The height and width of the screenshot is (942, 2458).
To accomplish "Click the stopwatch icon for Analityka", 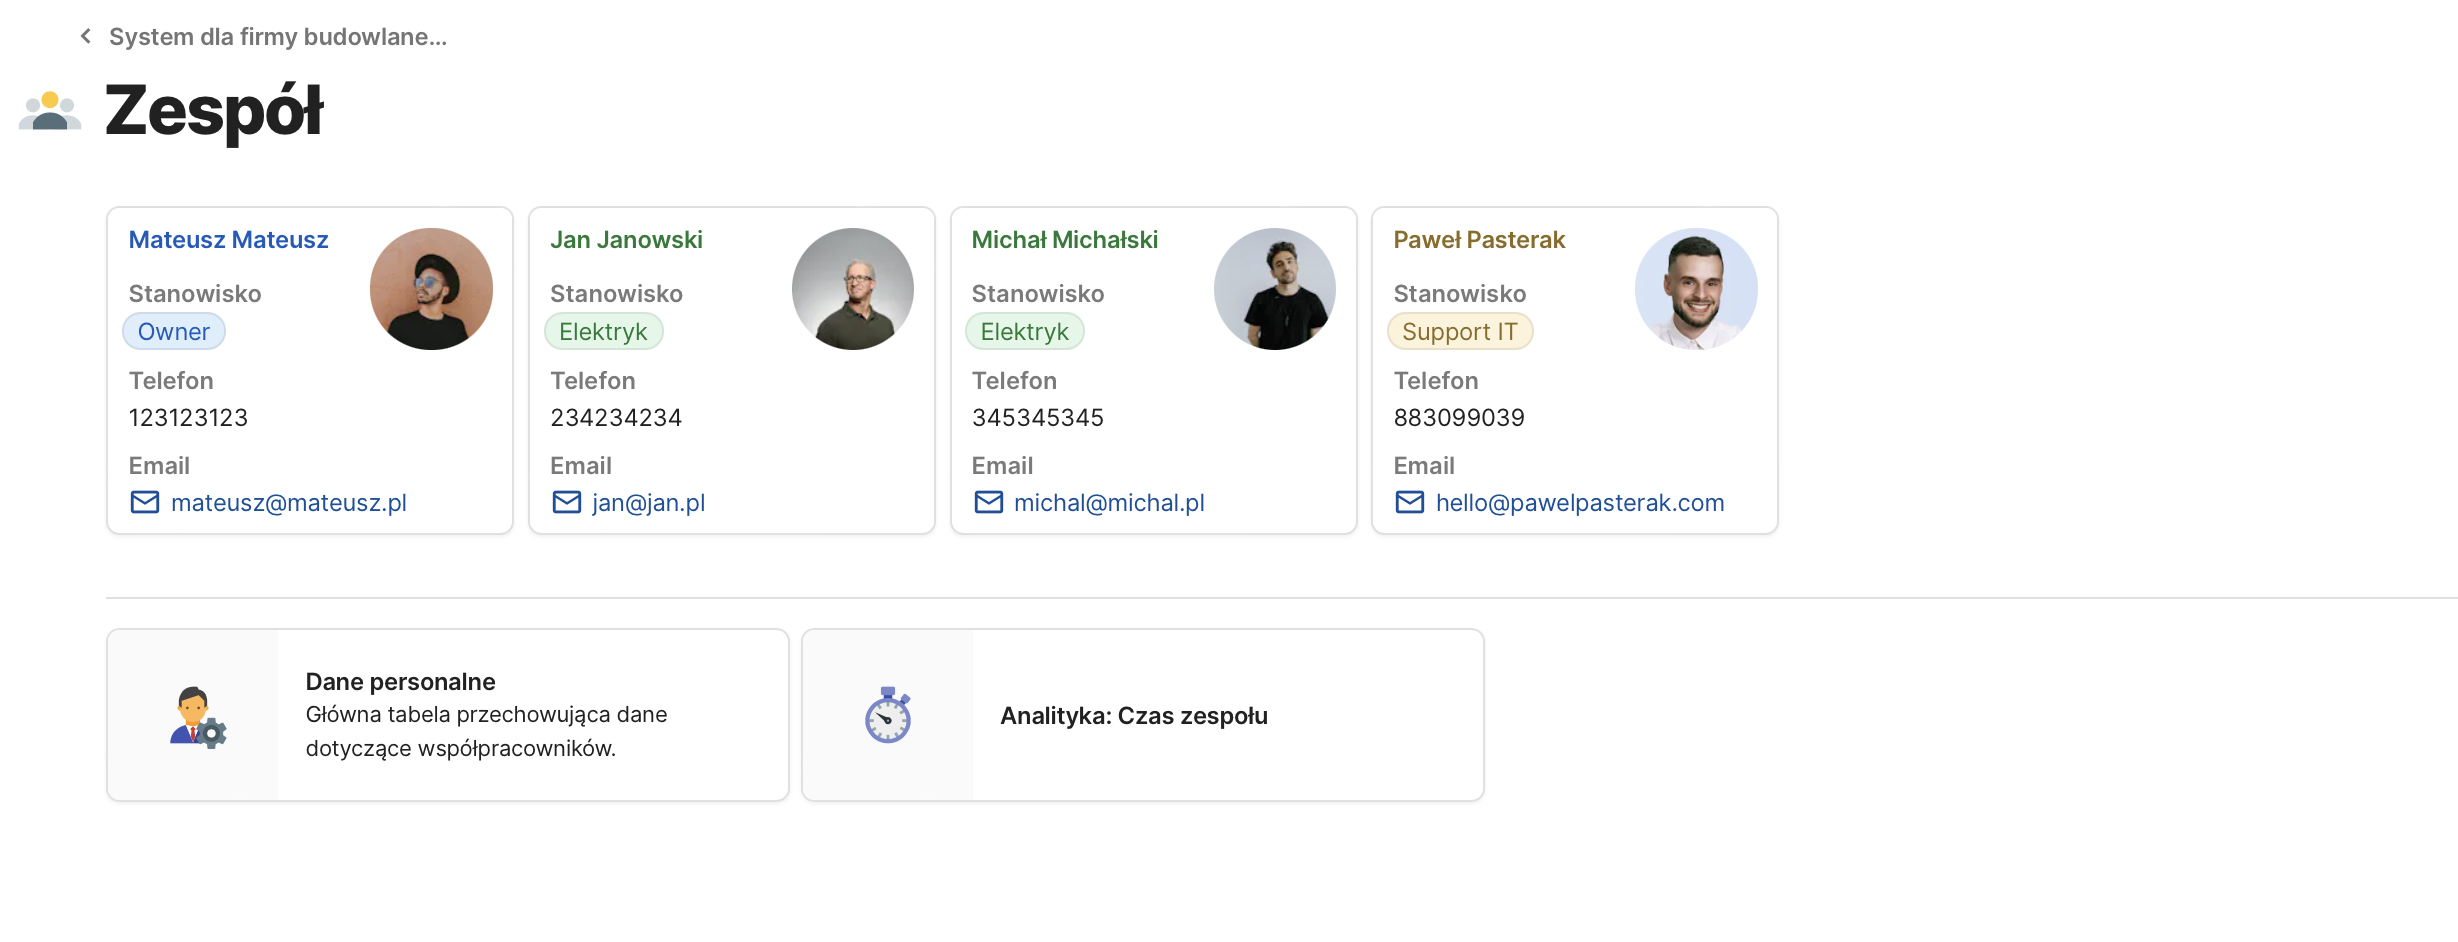I will point(888,715).
